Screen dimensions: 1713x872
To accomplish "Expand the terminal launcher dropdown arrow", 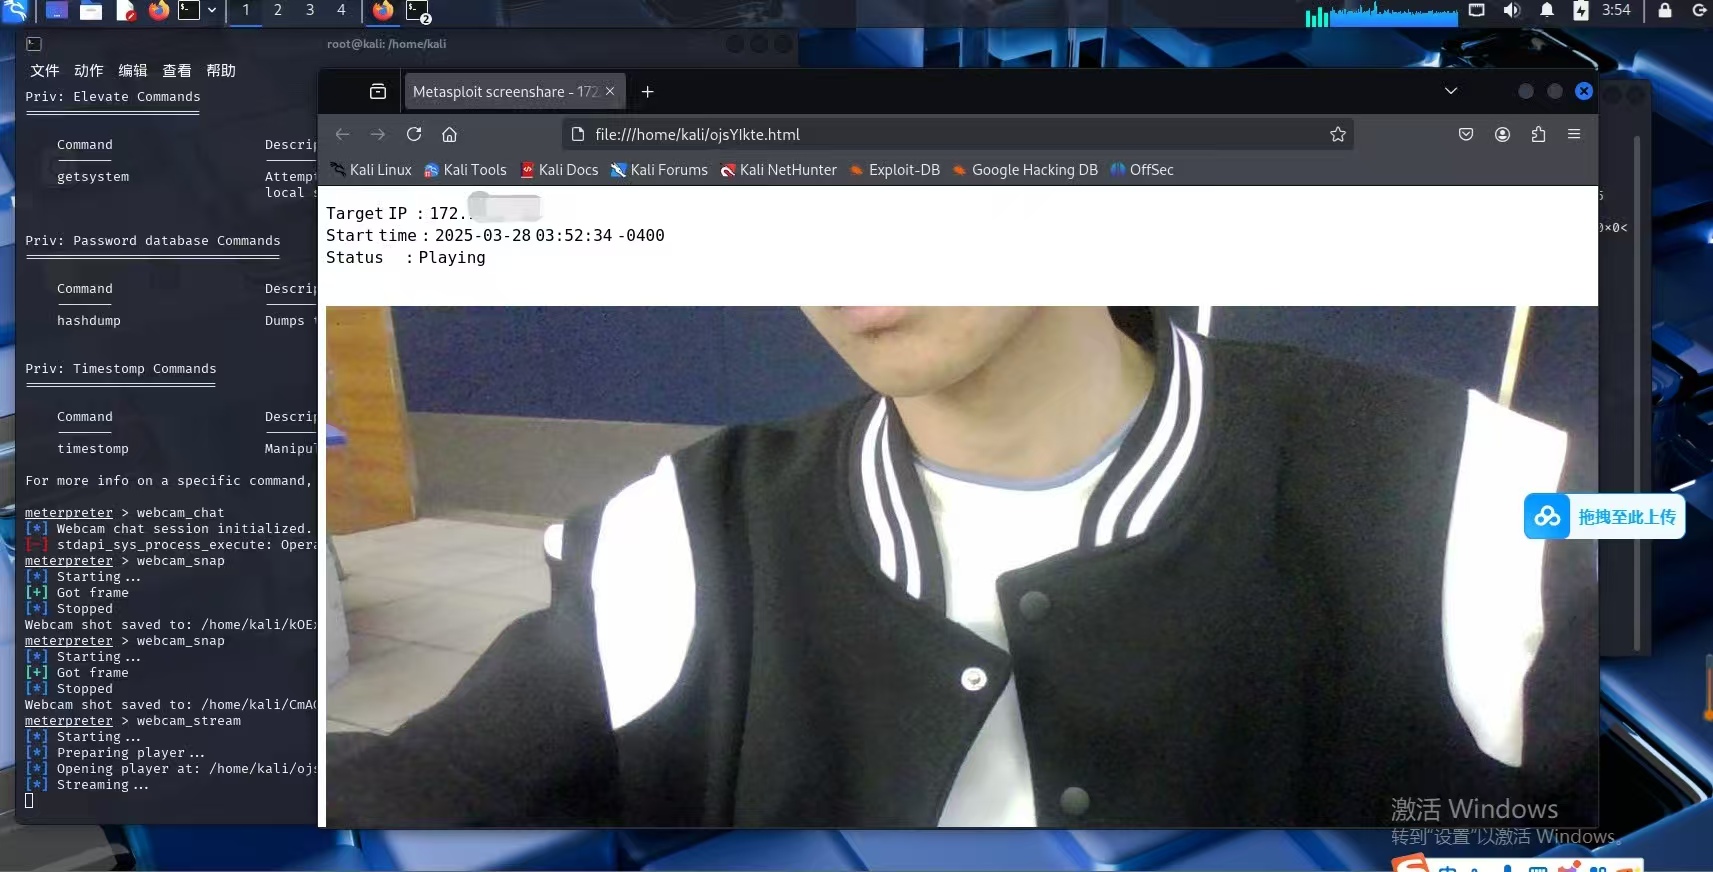I will [x=212, y=10].
